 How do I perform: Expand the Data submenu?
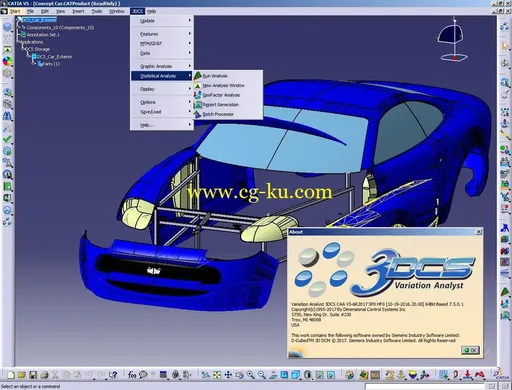coord(162,53)
